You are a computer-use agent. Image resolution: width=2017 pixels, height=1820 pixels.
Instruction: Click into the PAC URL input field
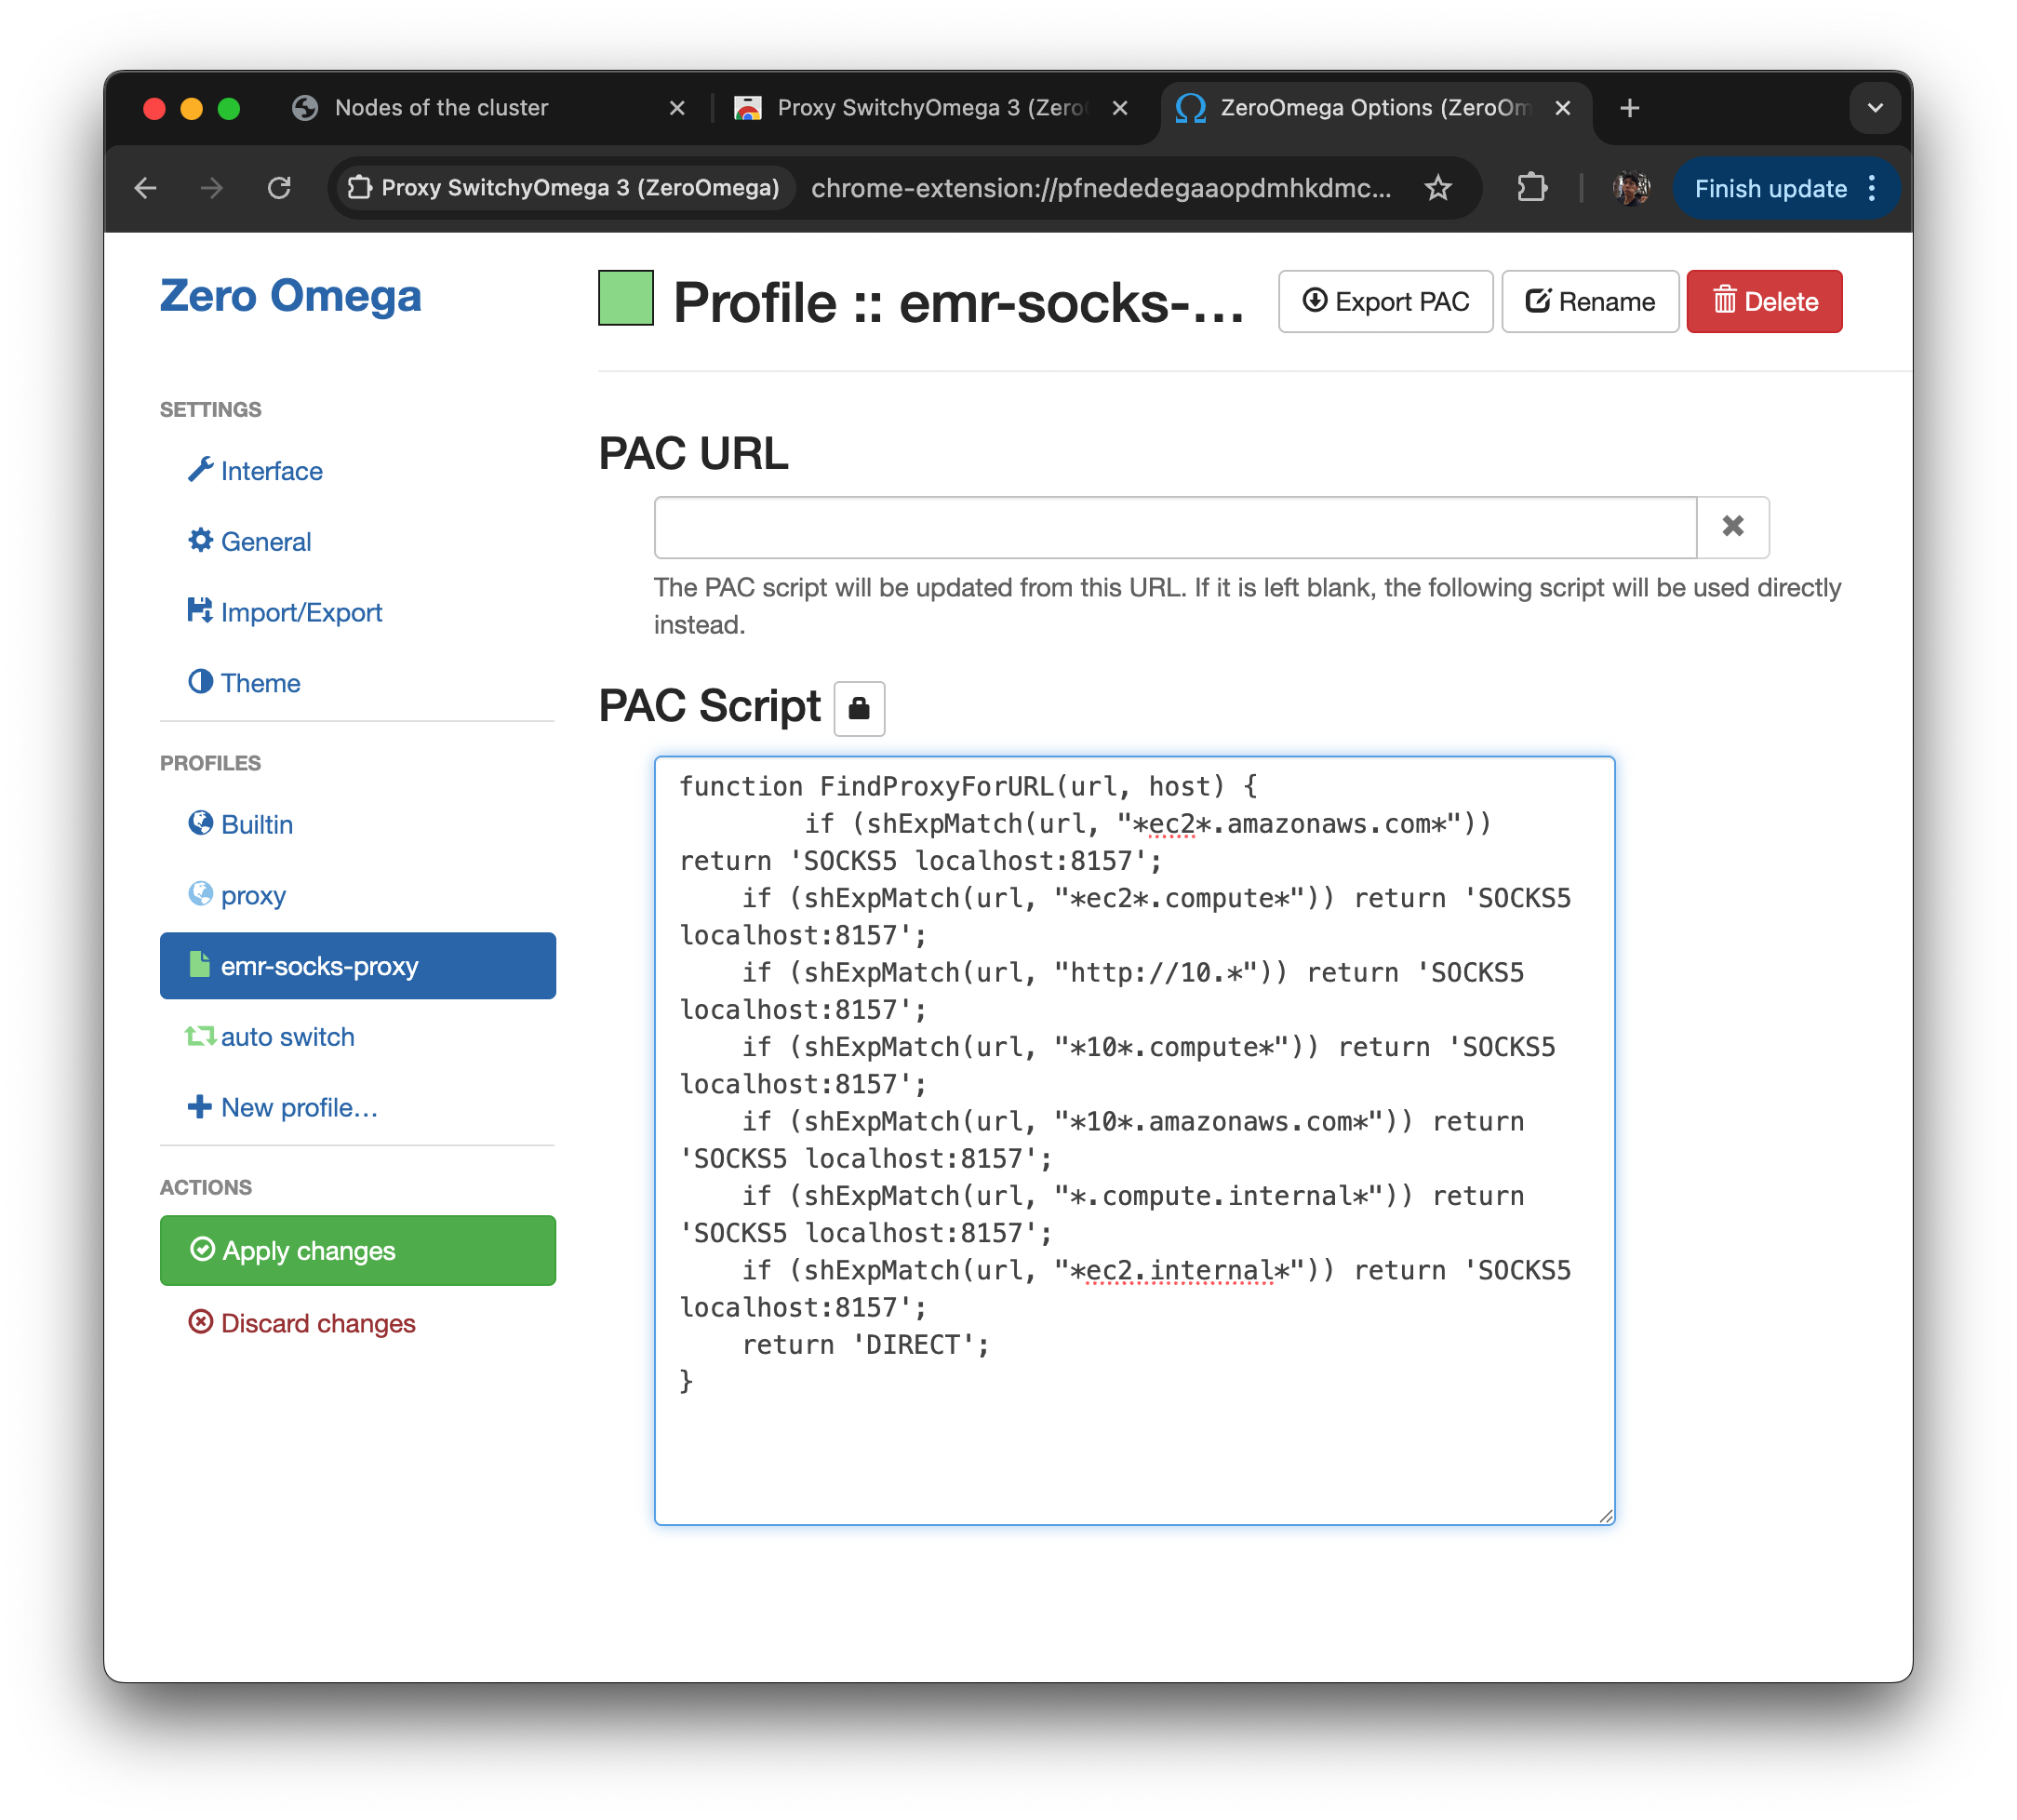1175,527
